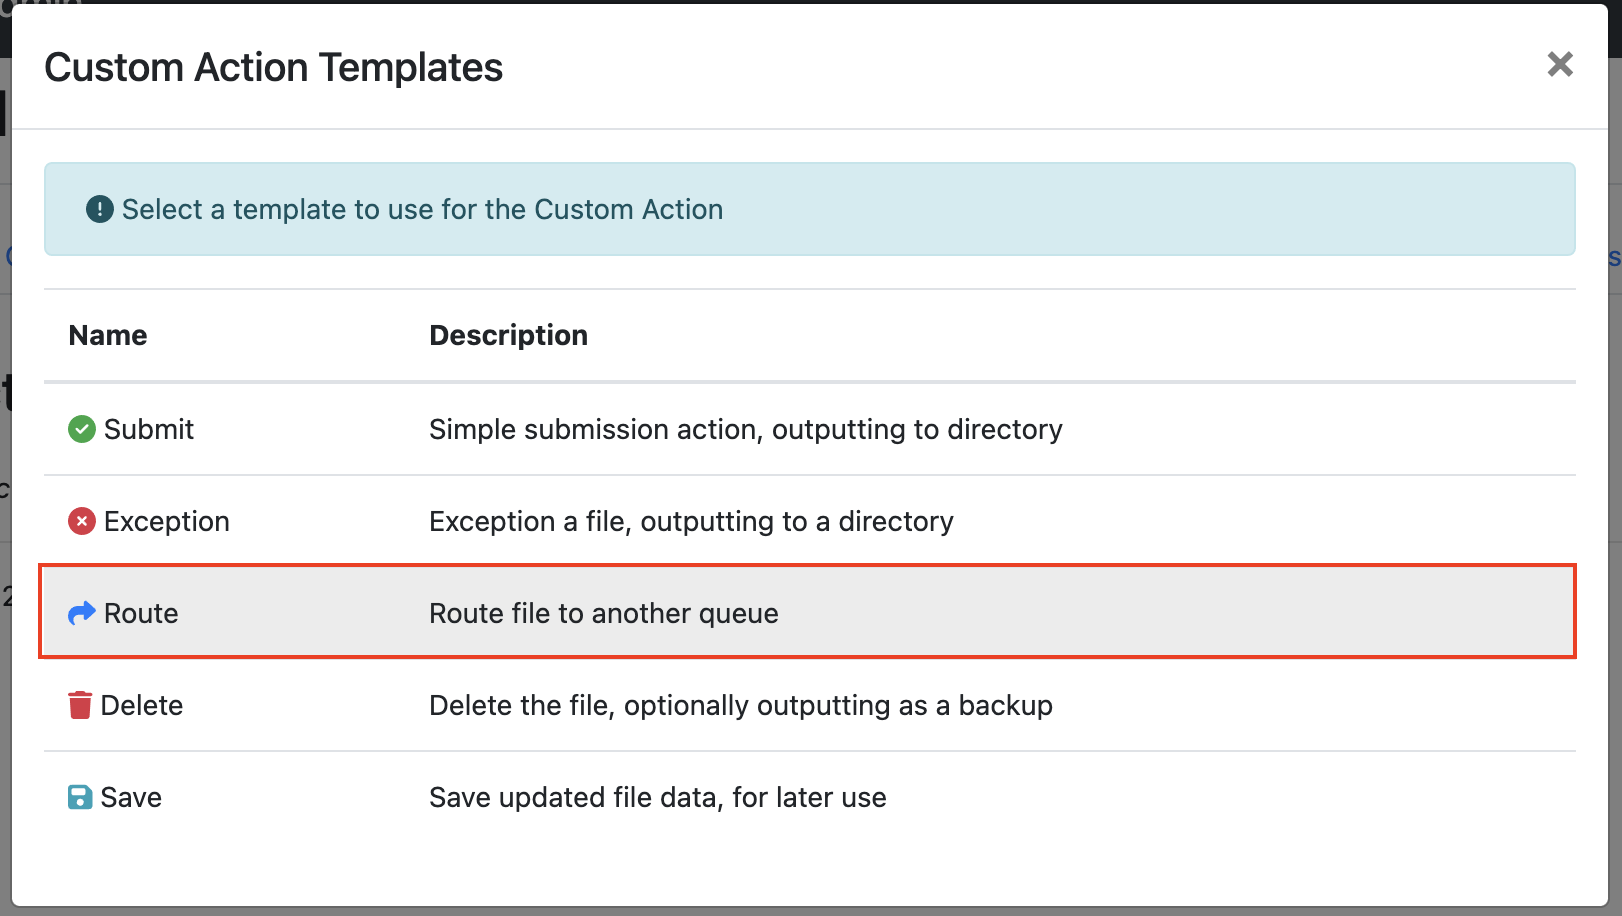Choose the Exception template name

coord(166,521)
